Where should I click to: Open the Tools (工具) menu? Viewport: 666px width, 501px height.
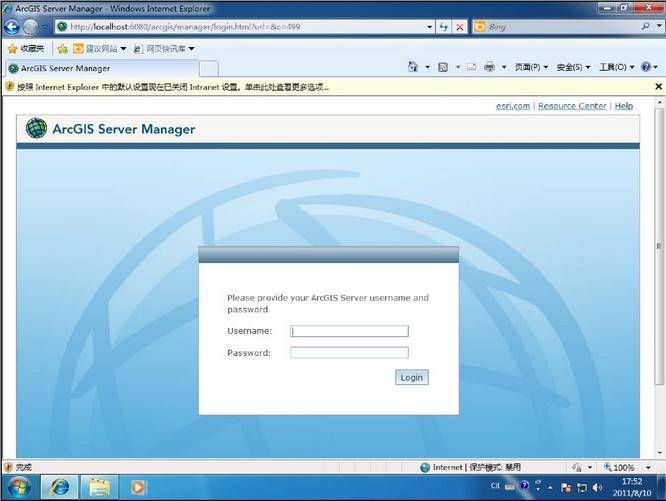(616, 67)
